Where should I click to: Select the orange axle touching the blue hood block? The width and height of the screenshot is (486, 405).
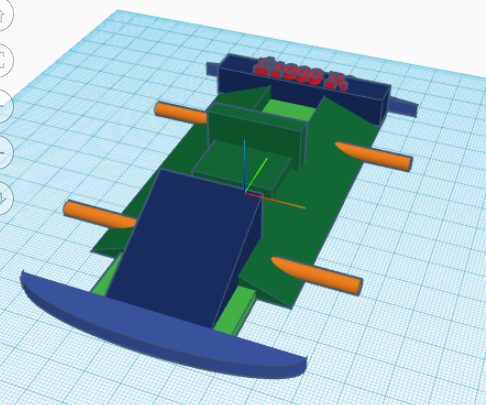tap(100, 214)
